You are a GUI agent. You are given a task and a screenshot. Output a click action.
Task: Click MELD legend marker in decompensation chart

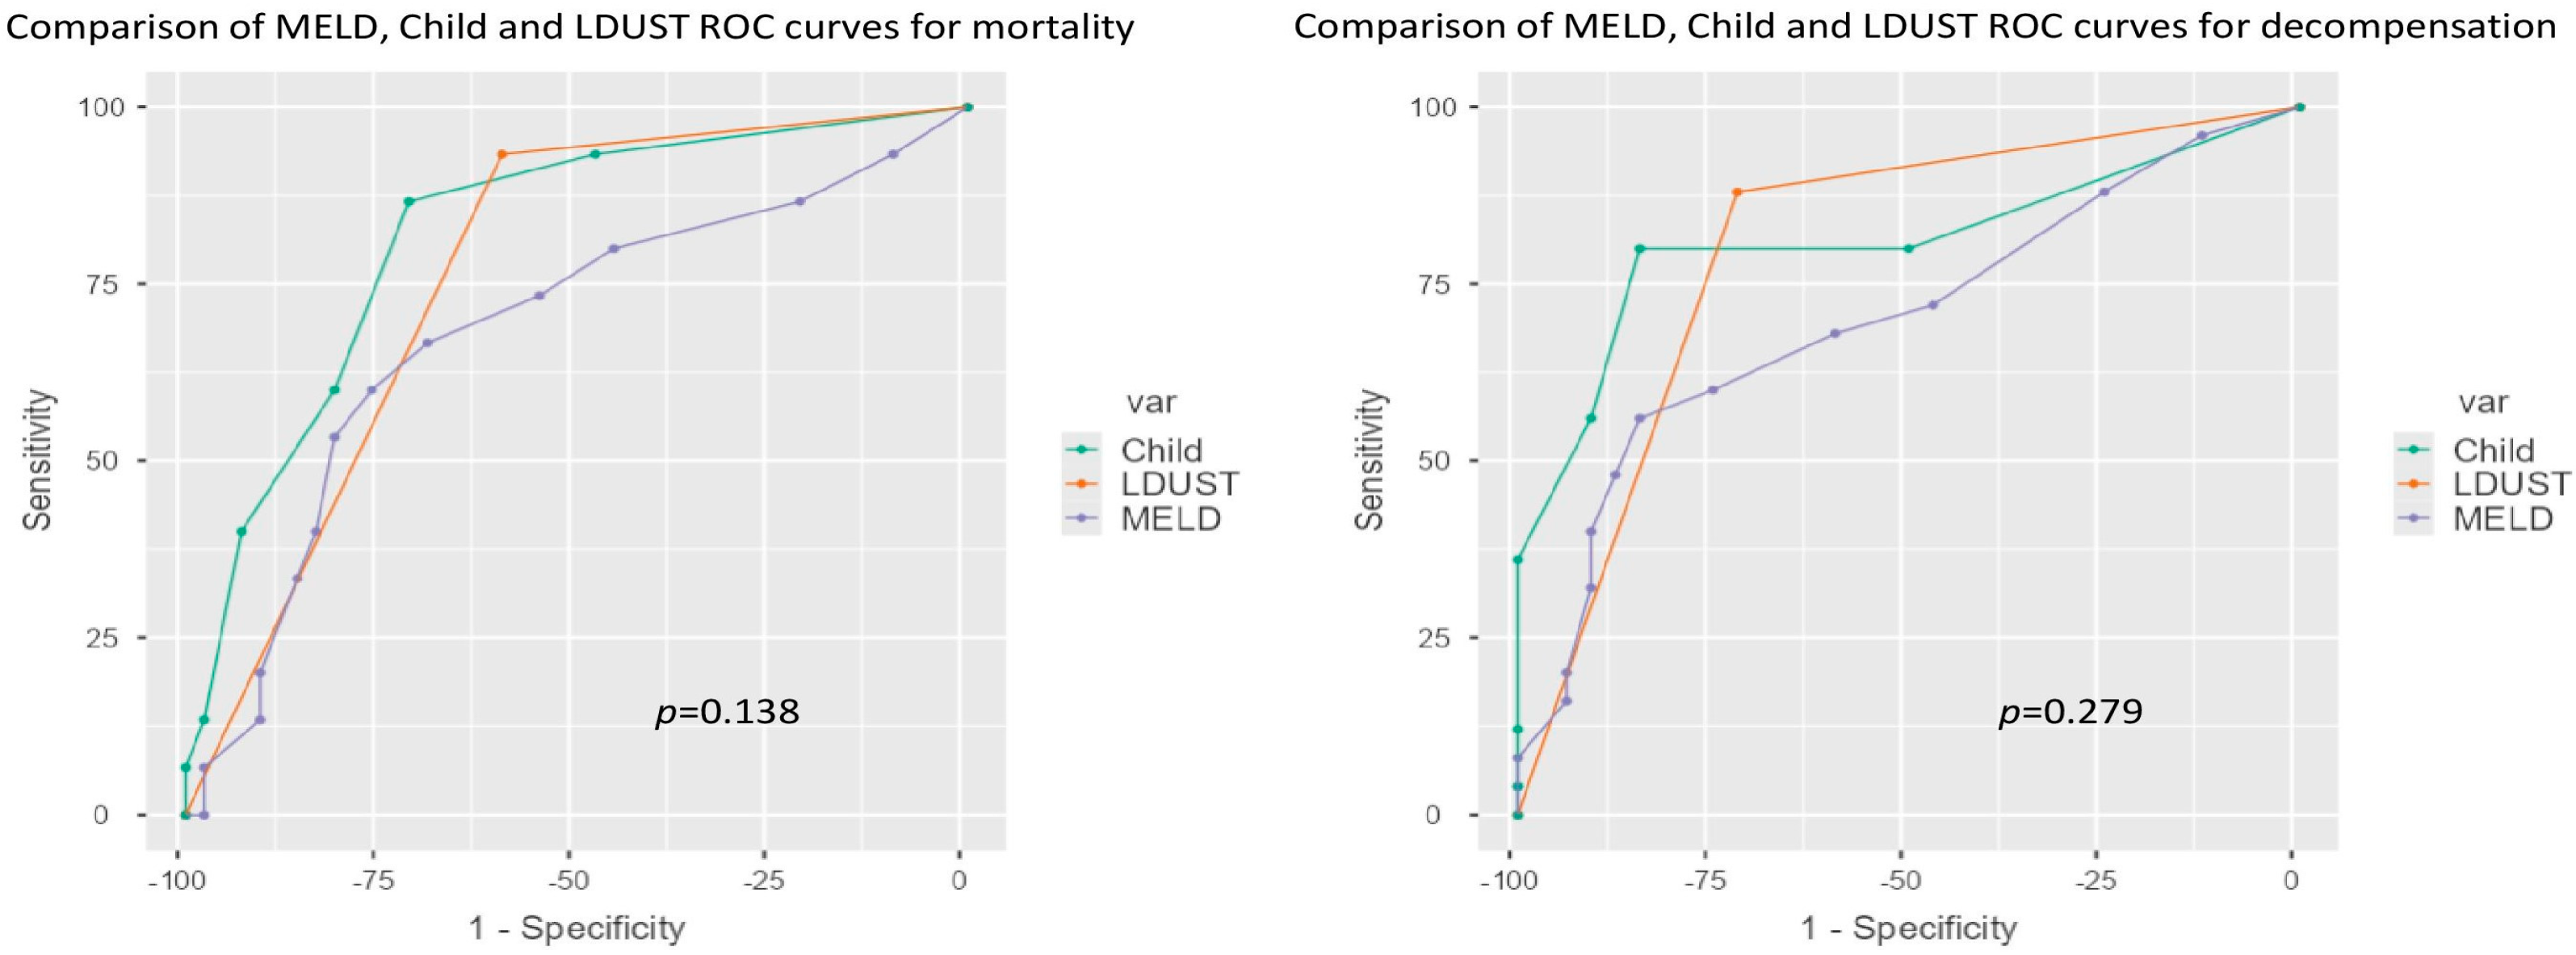pos(2414,518)
